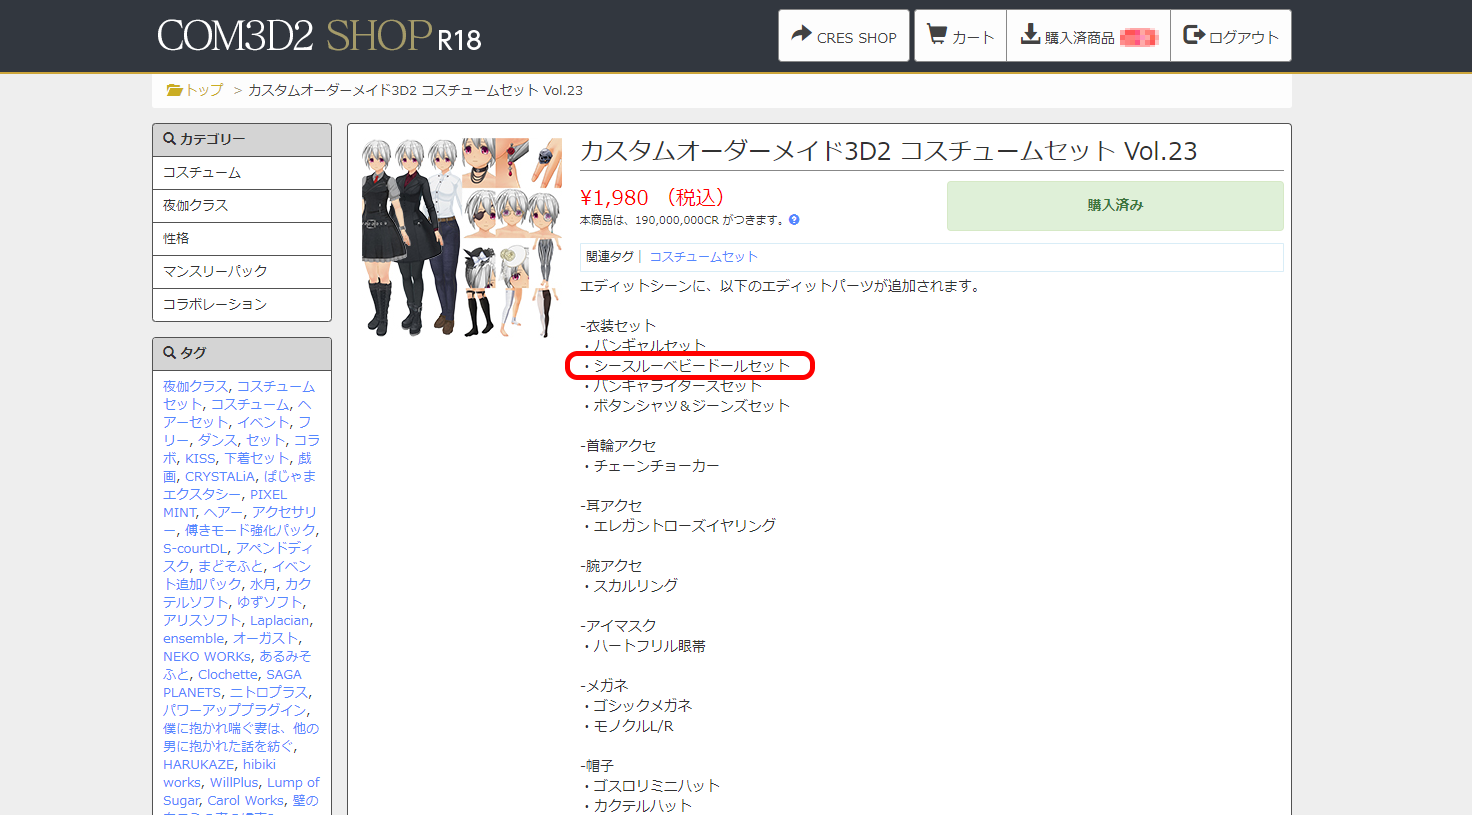Follow the コスチュームセット related tag link
Screen dimensions: 1472x815
[x=704, y=257]
